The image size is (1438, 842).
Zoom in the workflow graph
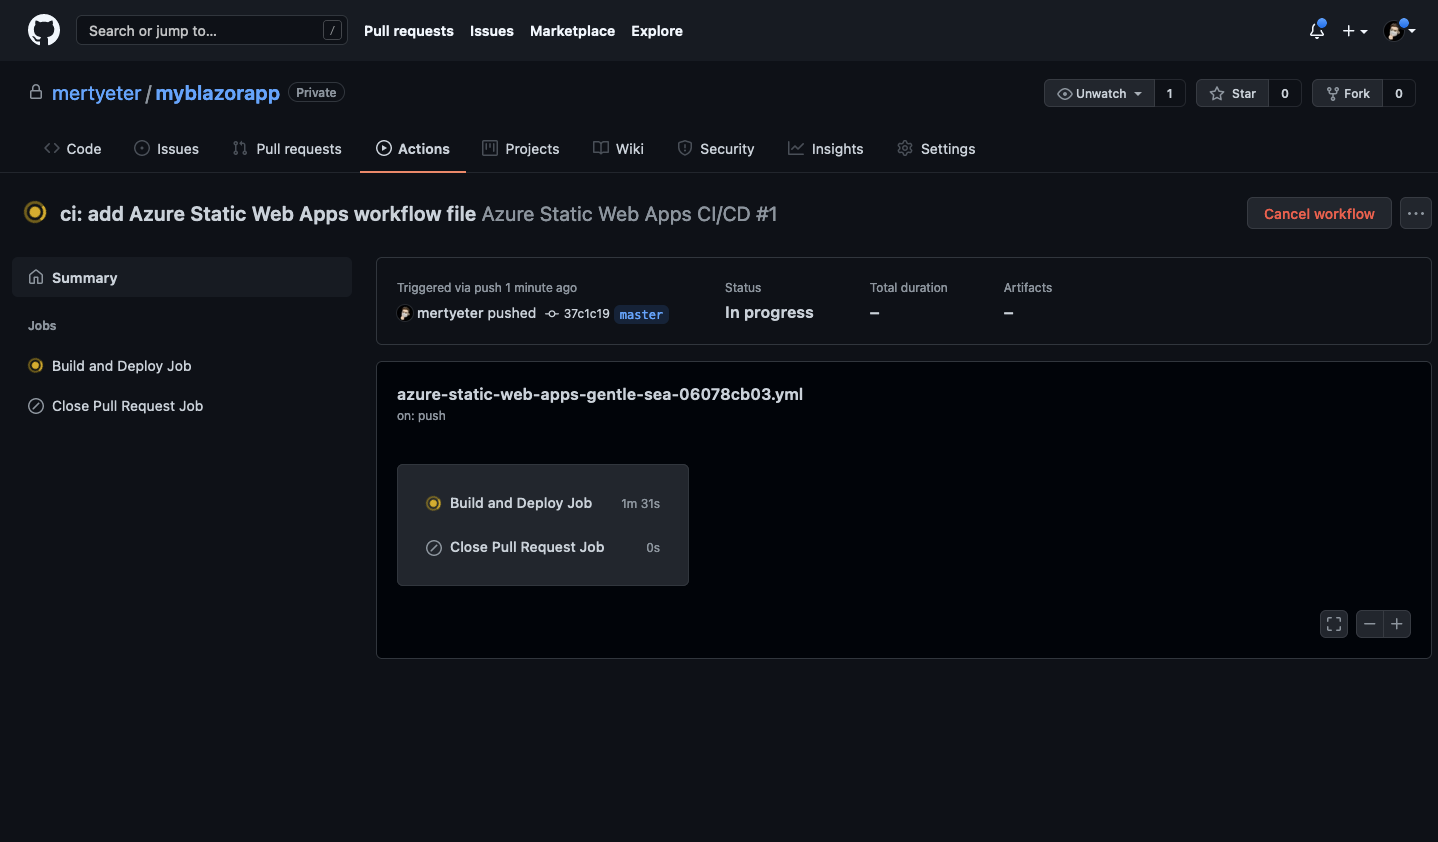tap(1397, 624)
